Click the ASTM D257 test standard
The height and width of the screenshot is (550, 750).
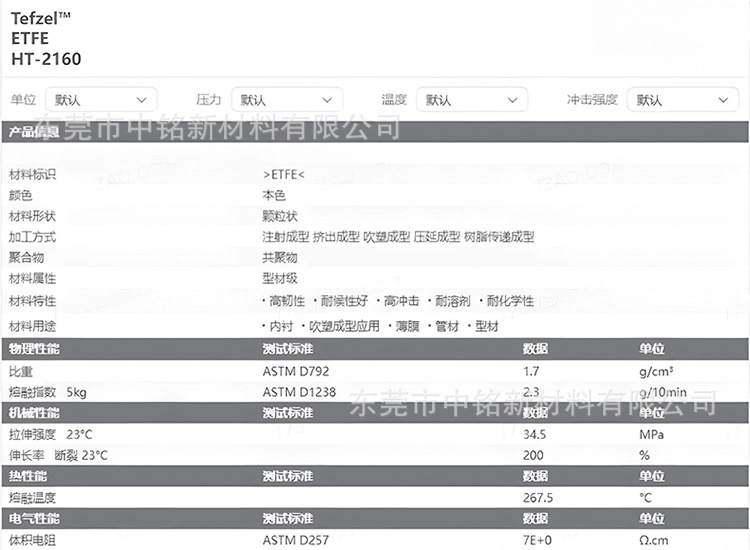[x=296, y=541]
